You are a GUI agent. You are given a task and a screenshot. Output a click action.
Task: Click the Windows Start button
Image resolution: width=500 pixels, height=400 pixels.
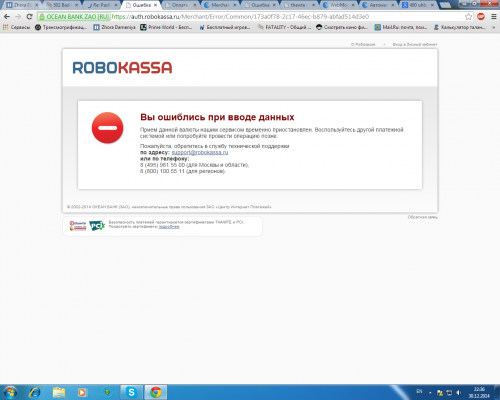point(10,392)
